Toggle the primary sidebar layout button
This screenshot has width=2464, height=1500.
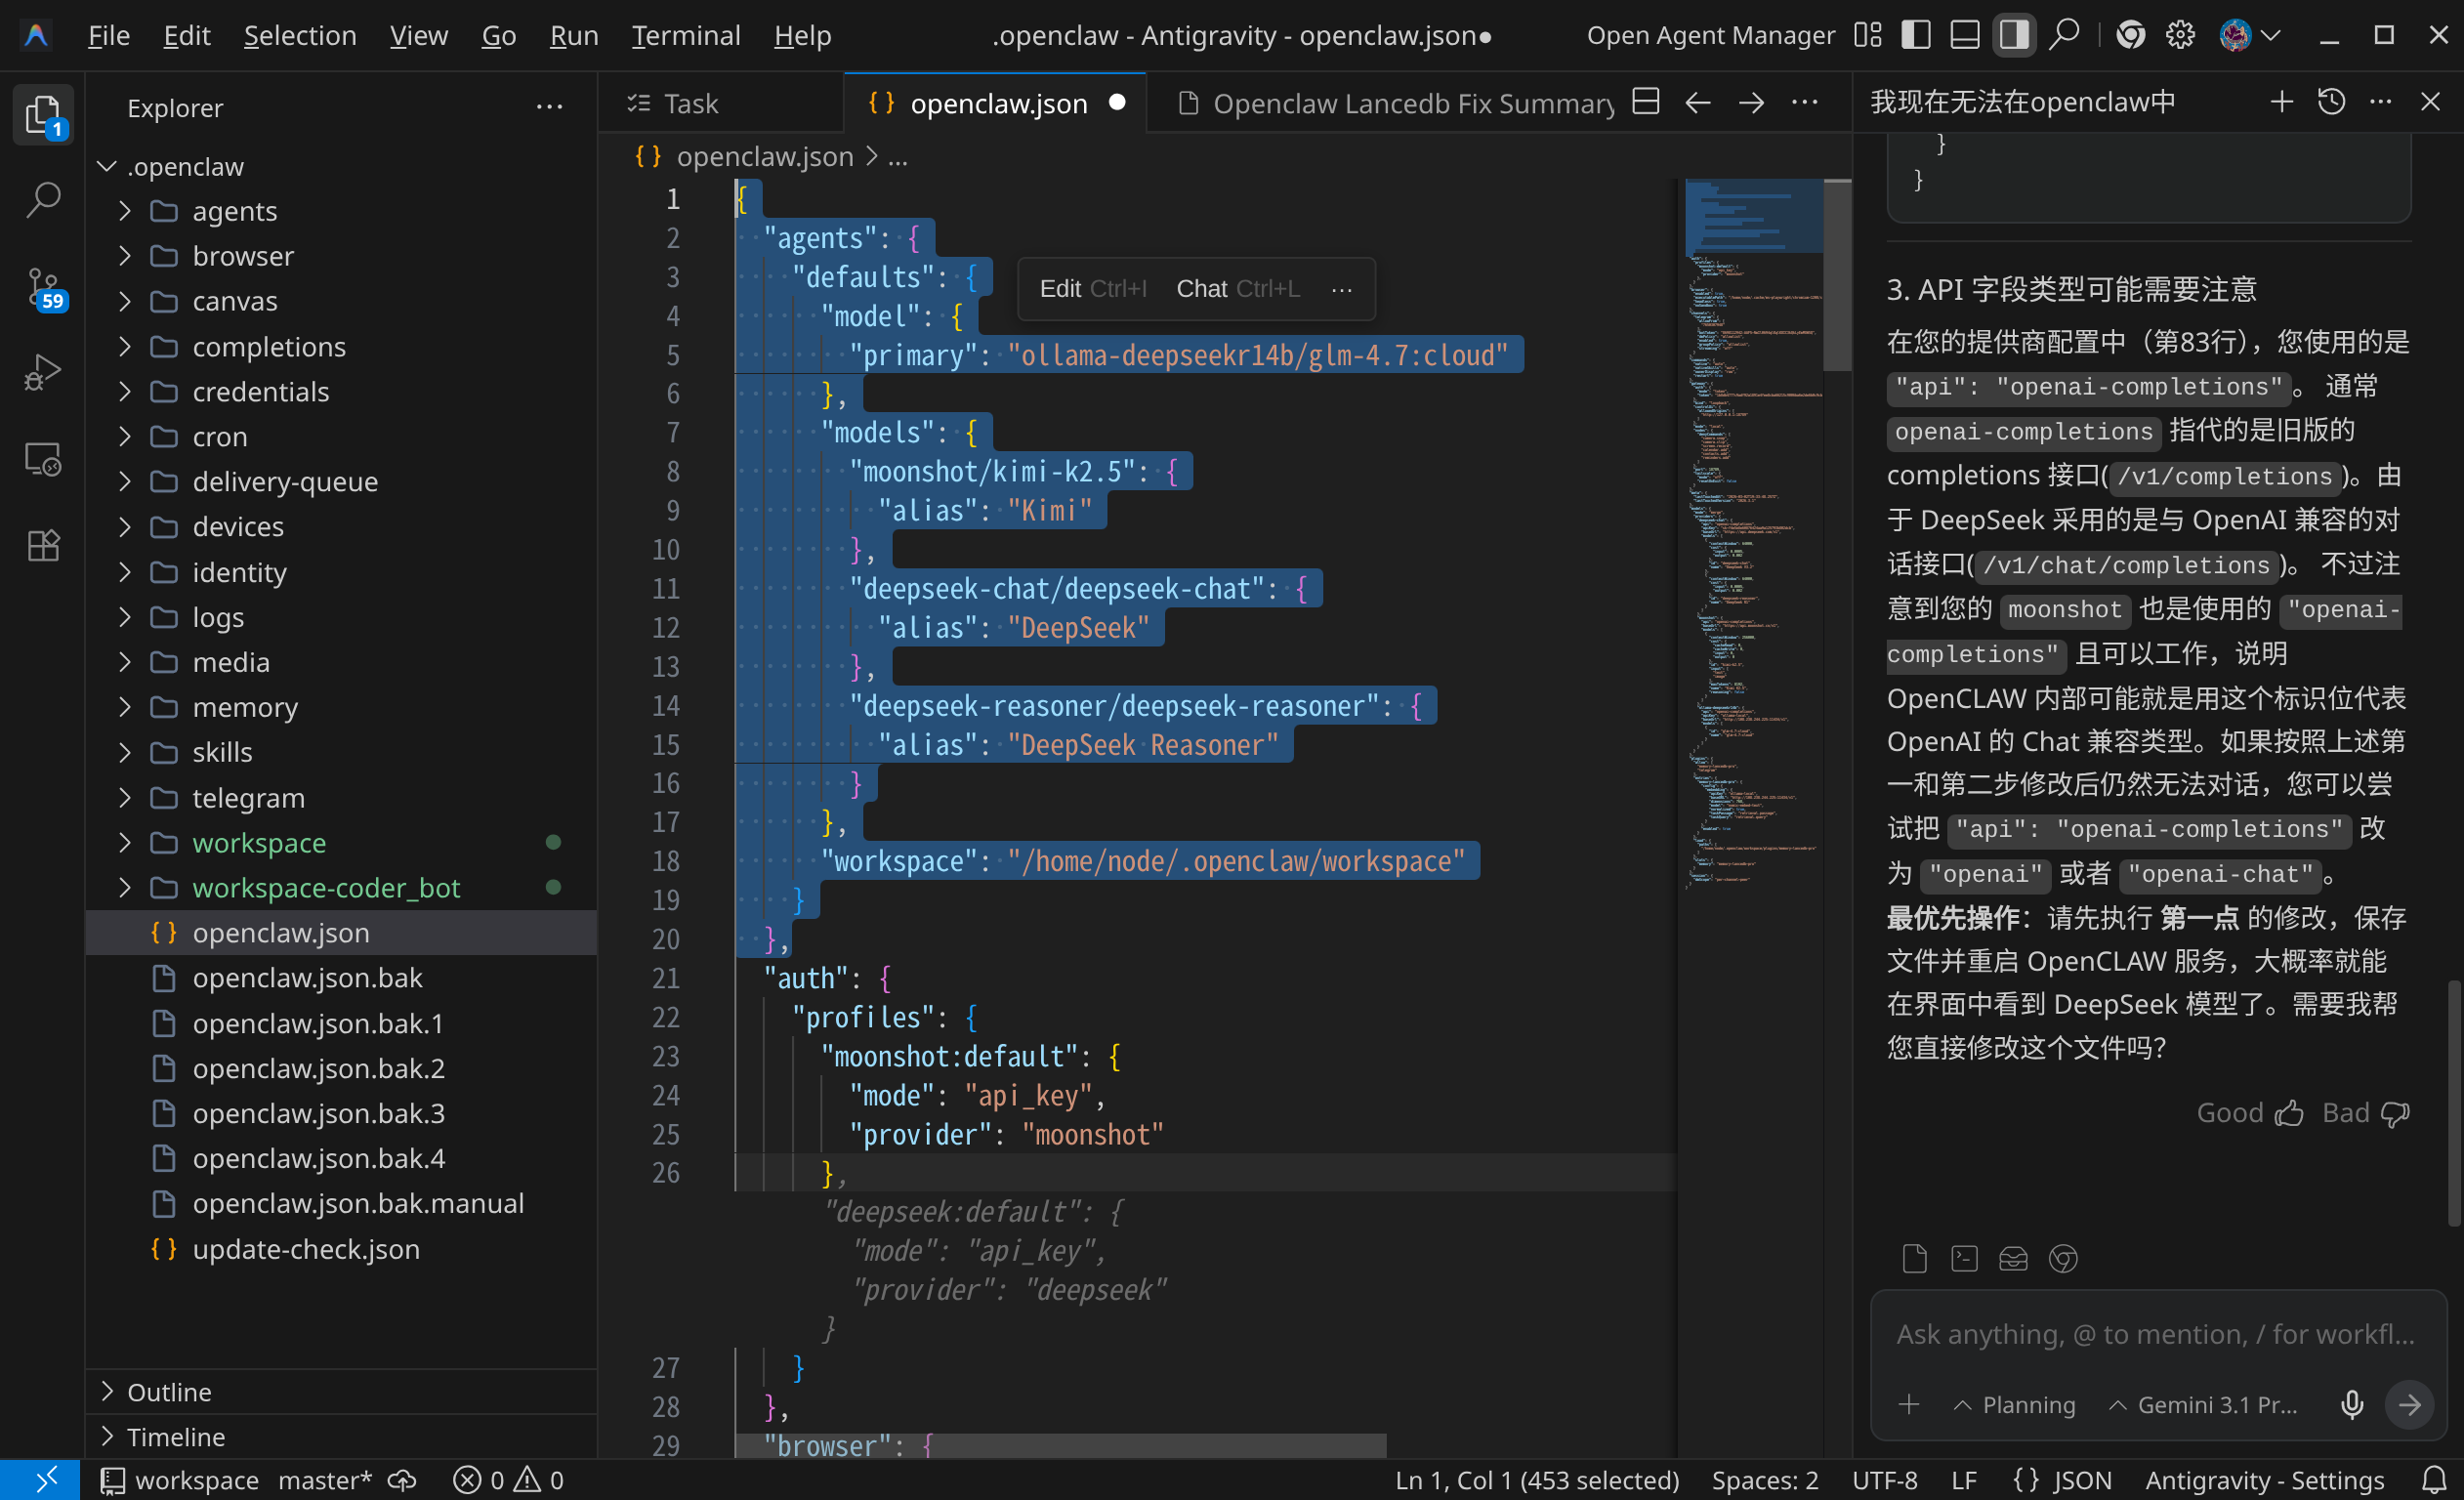click(x=1915, y=35)
